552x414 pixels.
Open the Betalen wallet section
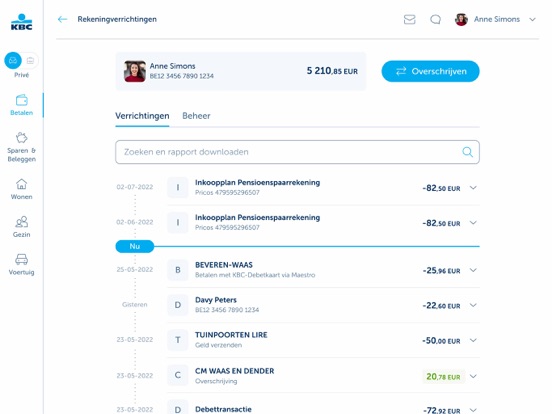pos(21,105)
